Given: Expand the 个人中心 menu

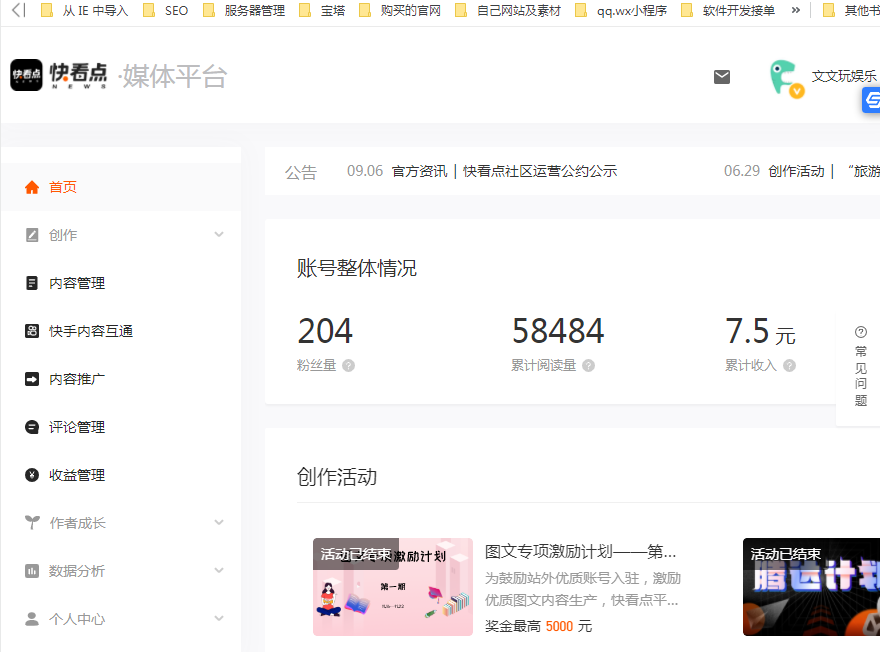Looking at the screenshot, I should coord(79,618).
